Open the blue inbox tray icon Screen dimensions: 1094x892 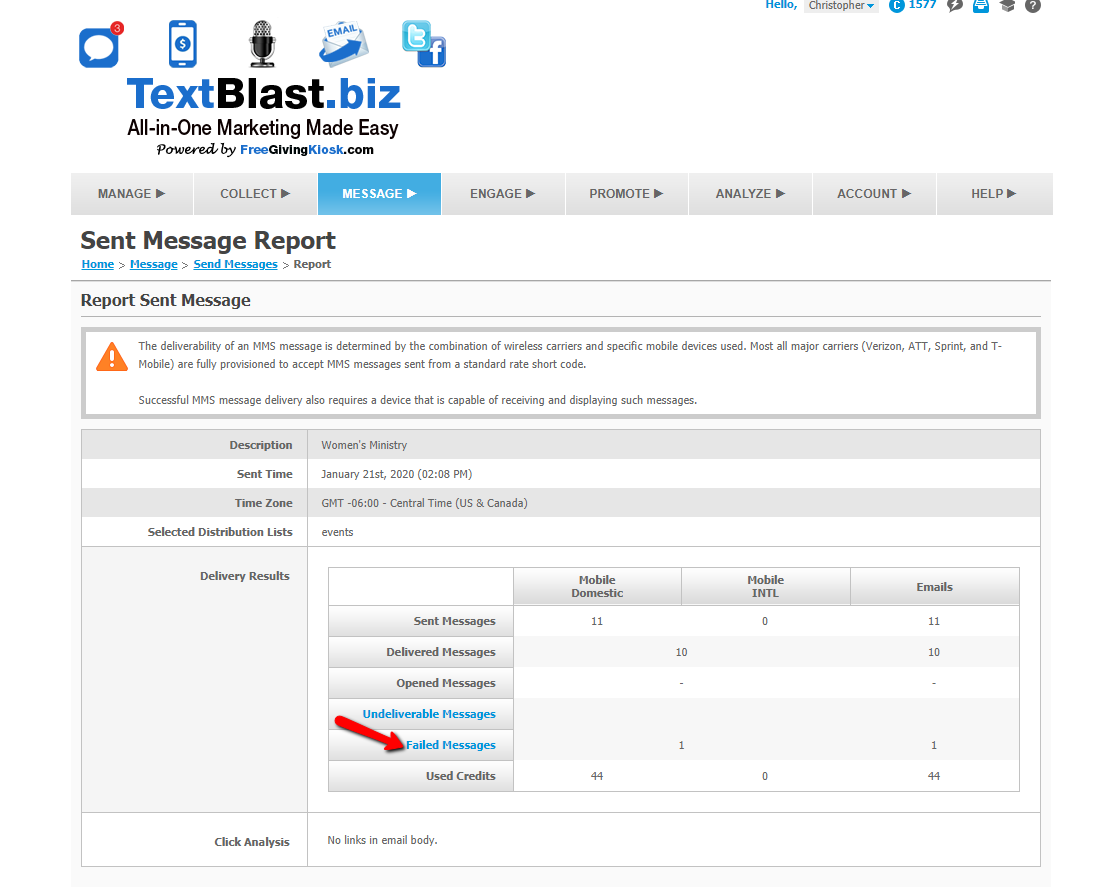[x=981, y=6]
